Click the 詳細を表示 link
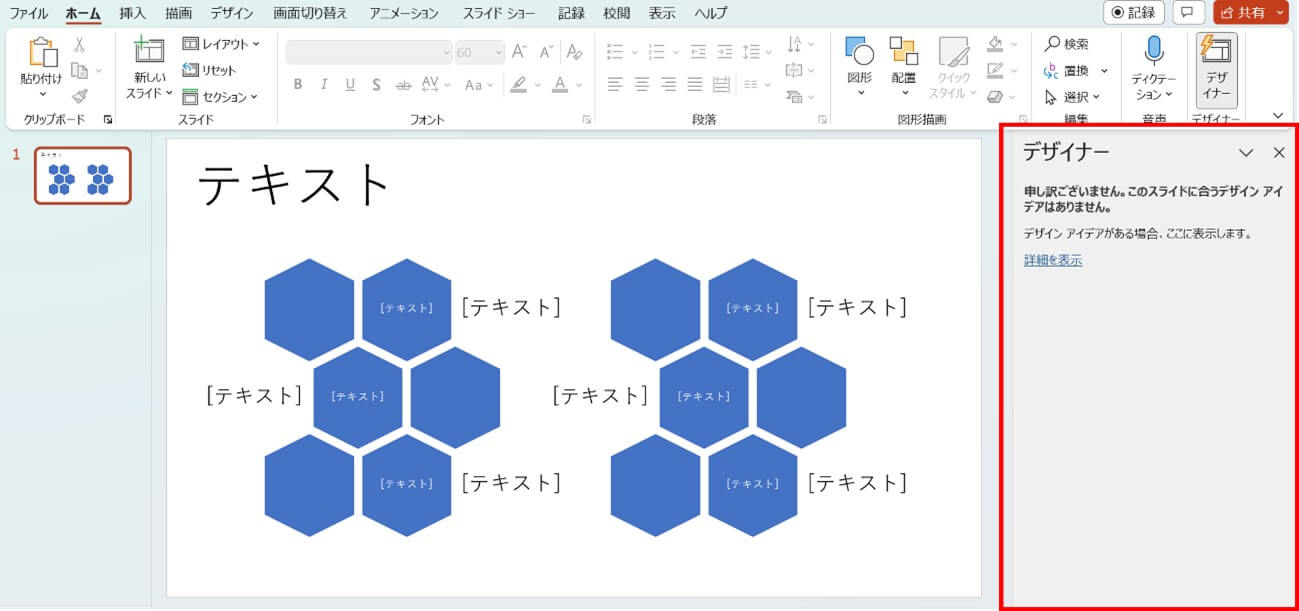 tap(1053, 260)
